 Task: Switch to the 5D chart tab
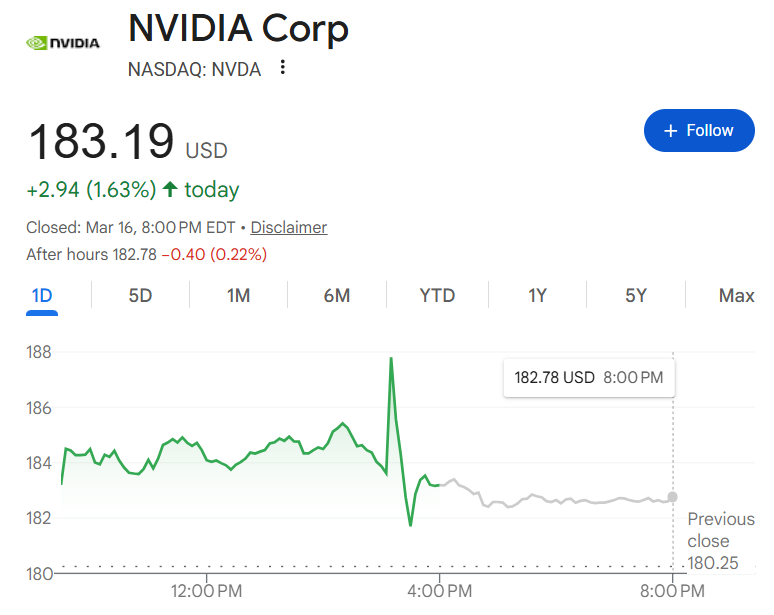coord(140,295)
